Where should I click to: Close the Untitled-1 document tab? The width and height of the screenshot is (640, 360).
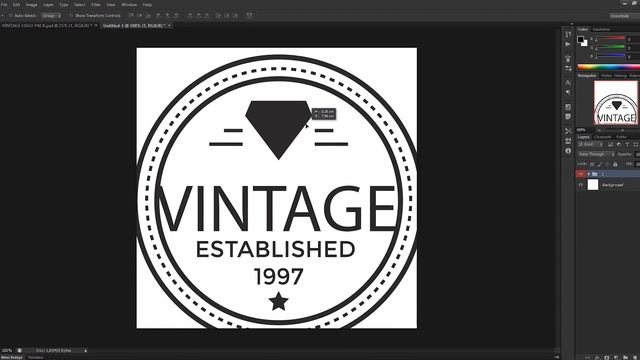169,25
